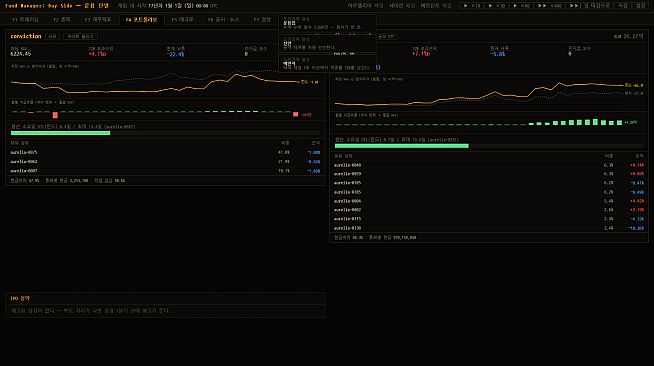
Task: Select aurelia-0004 in right fund list
Action: coord(489,201)
